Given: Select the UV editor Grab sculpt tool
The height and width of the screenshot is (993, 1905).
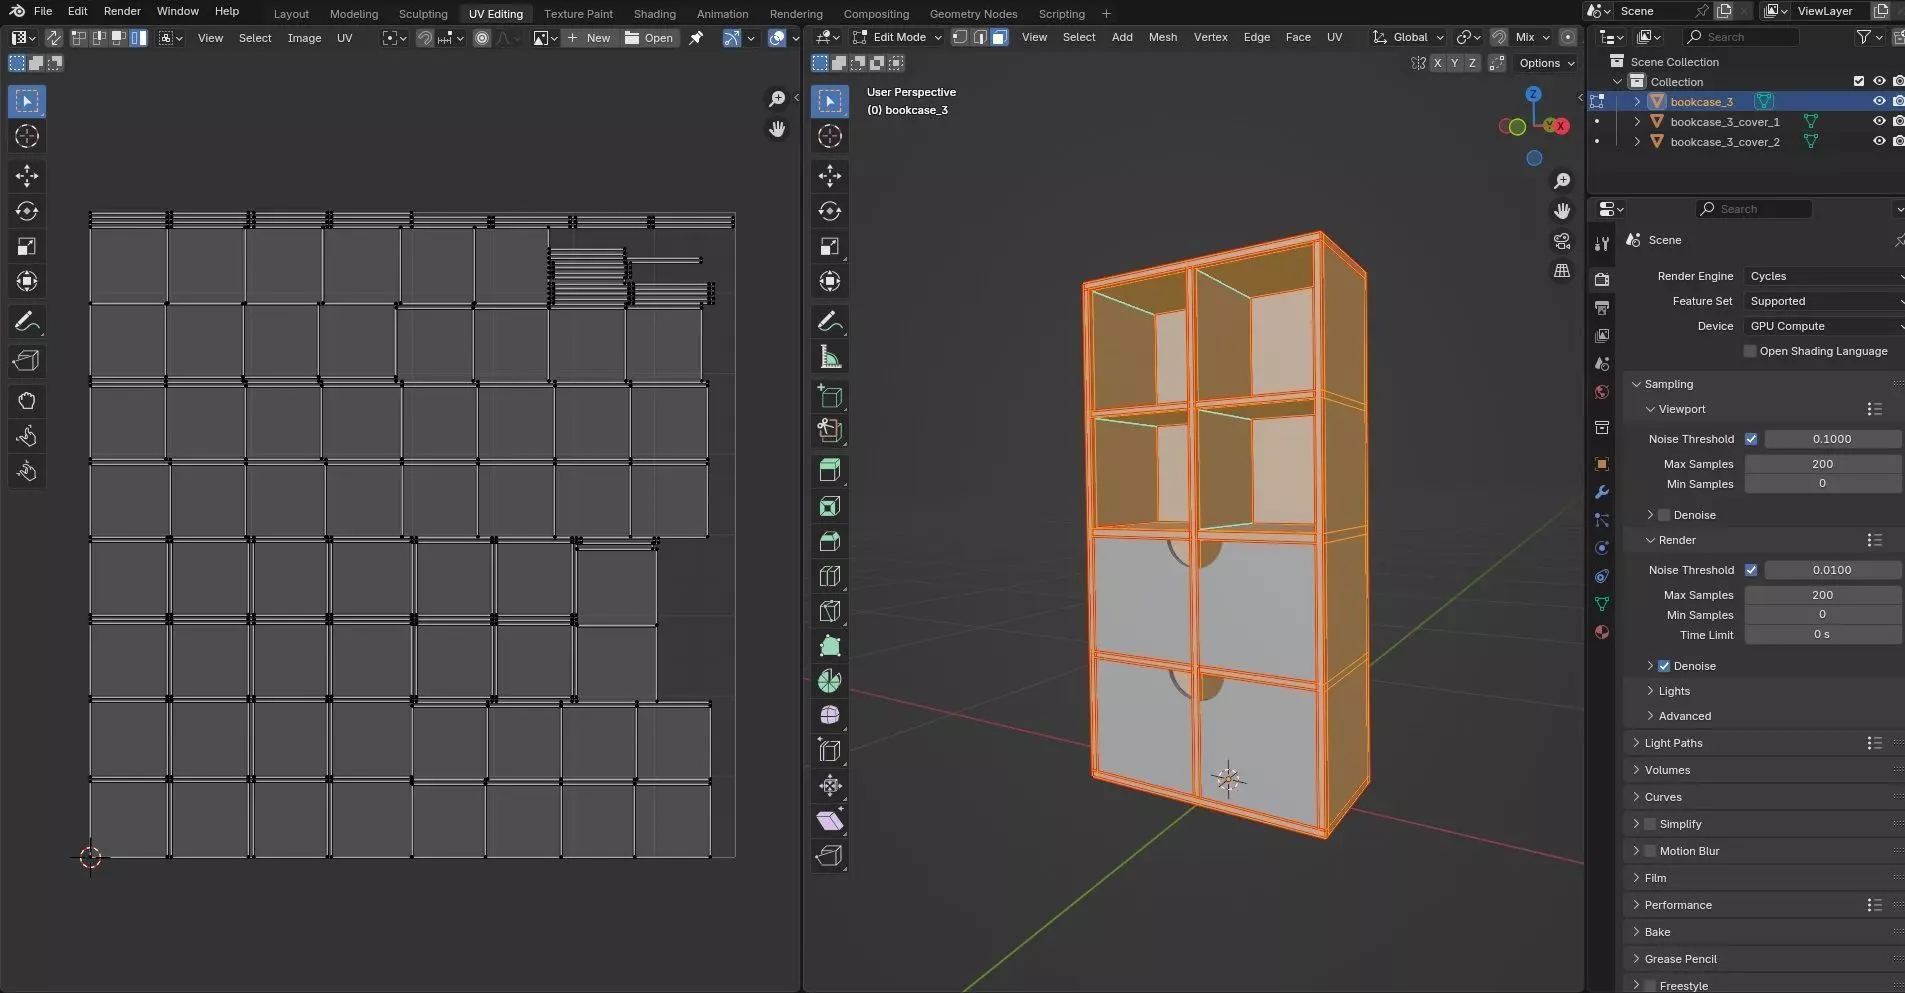Looking at the screenshot, I should [x=27, y=401].
